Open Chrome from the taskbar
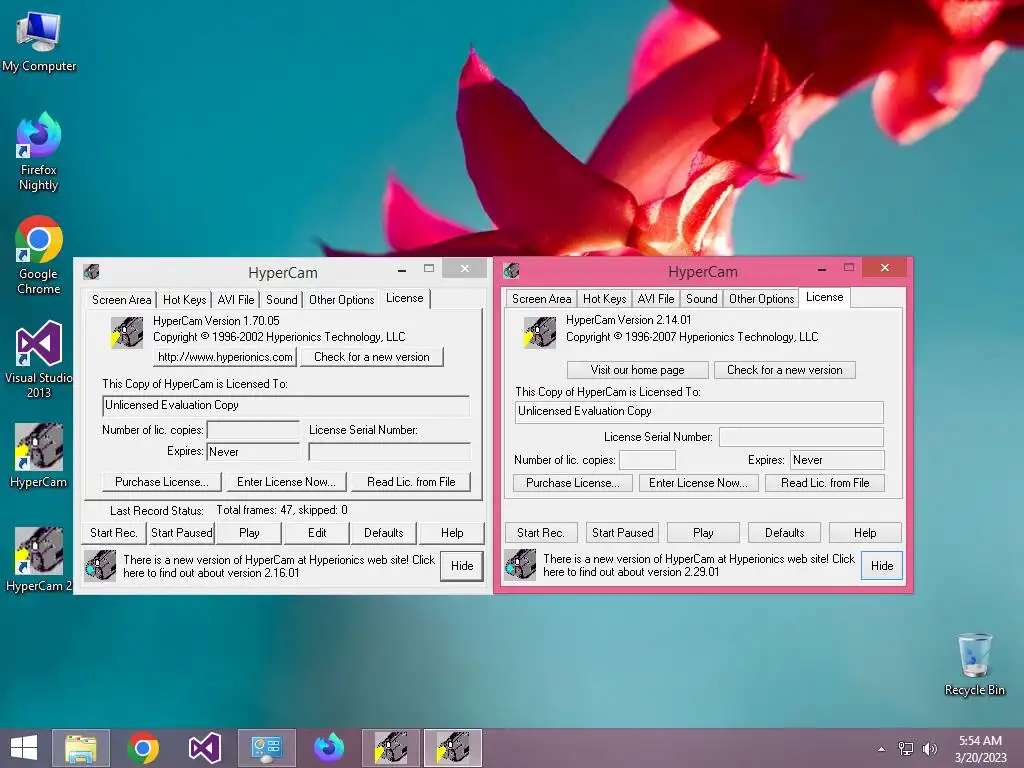The width and height of the screenshot is (1024, 768). 143,748
